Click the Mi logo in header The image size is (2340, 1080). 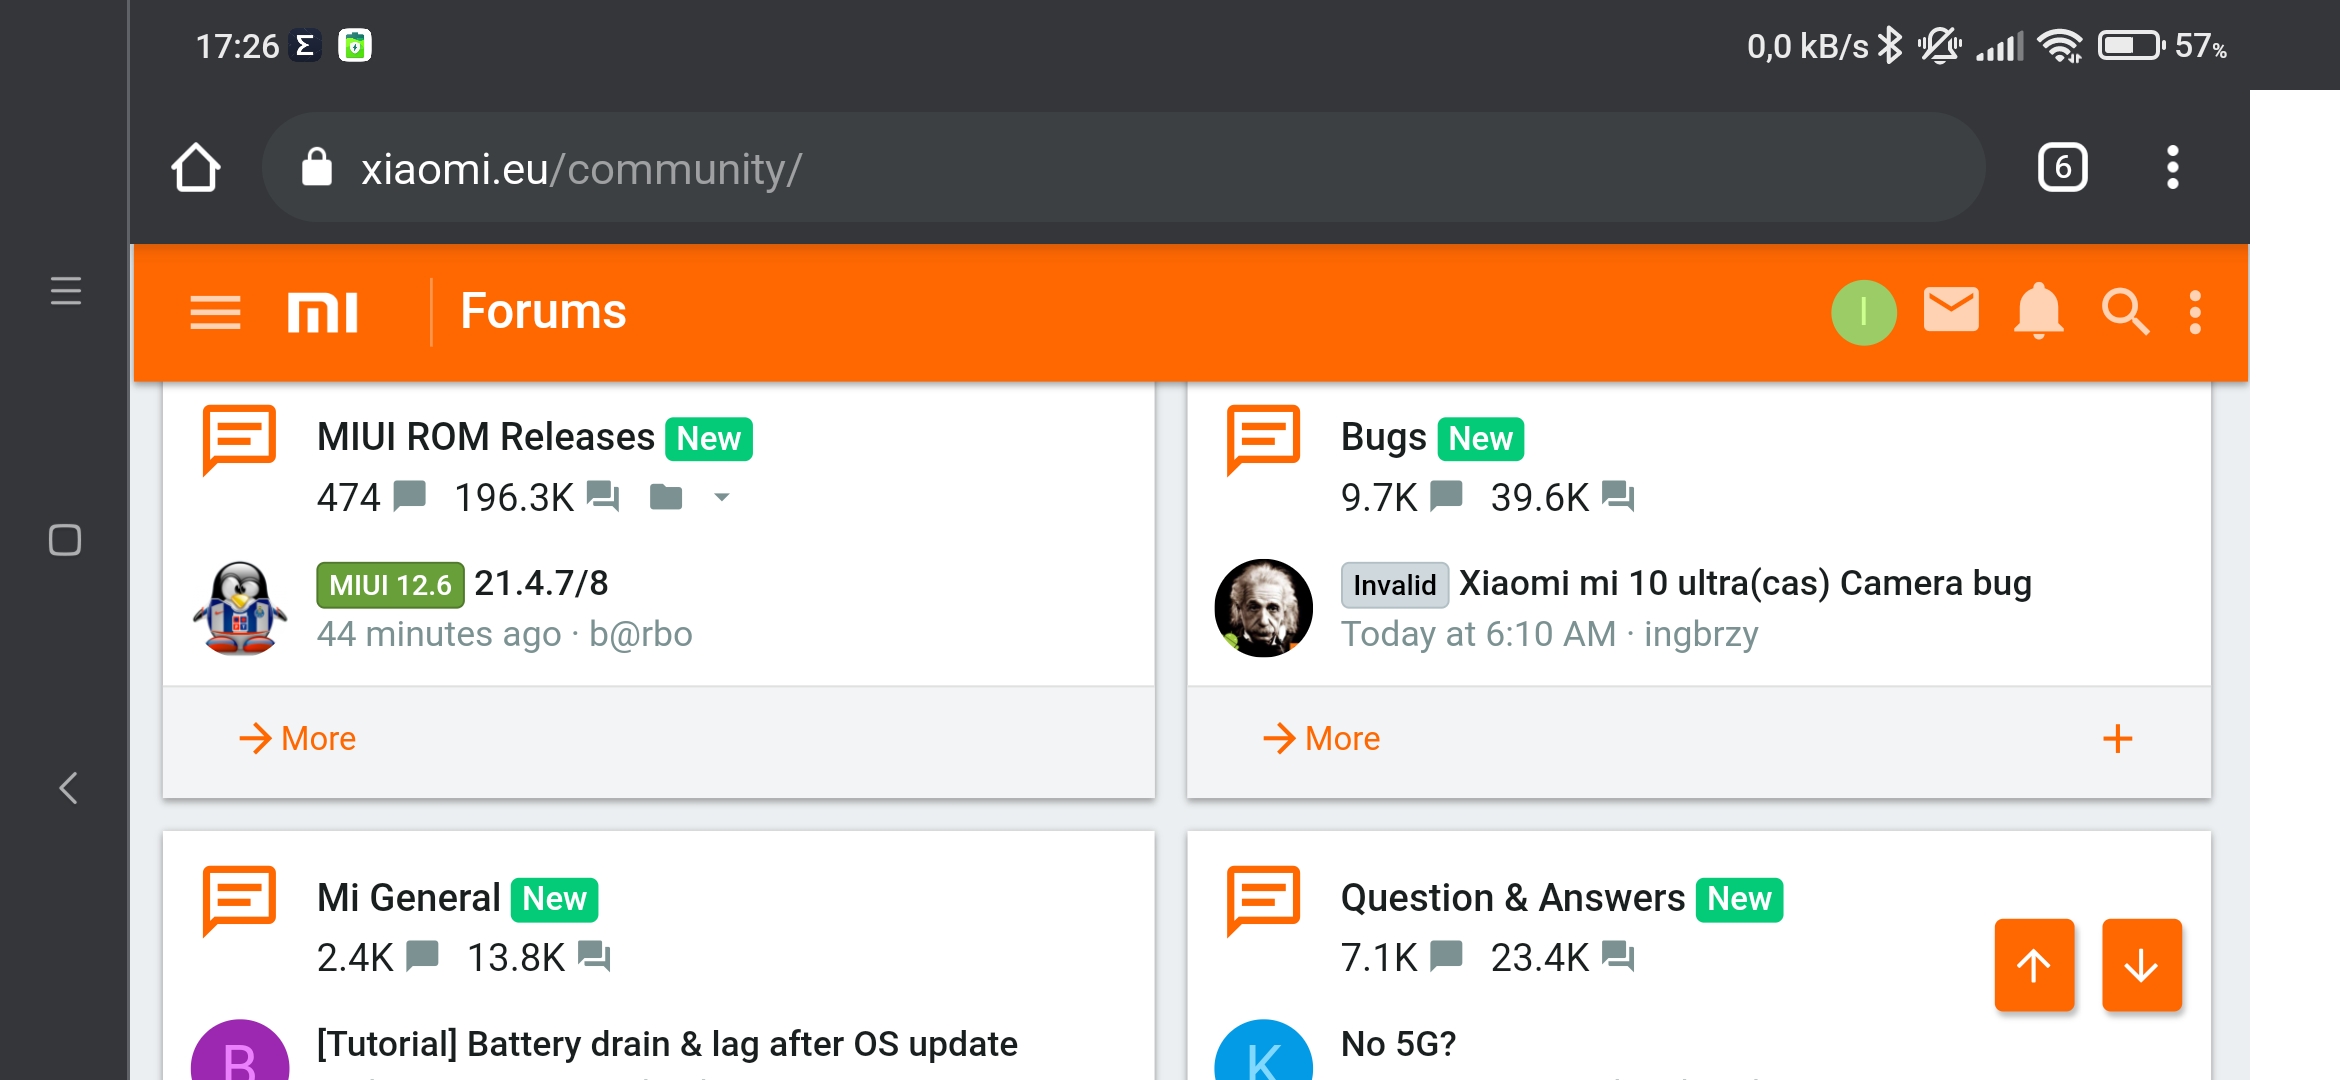322,312
